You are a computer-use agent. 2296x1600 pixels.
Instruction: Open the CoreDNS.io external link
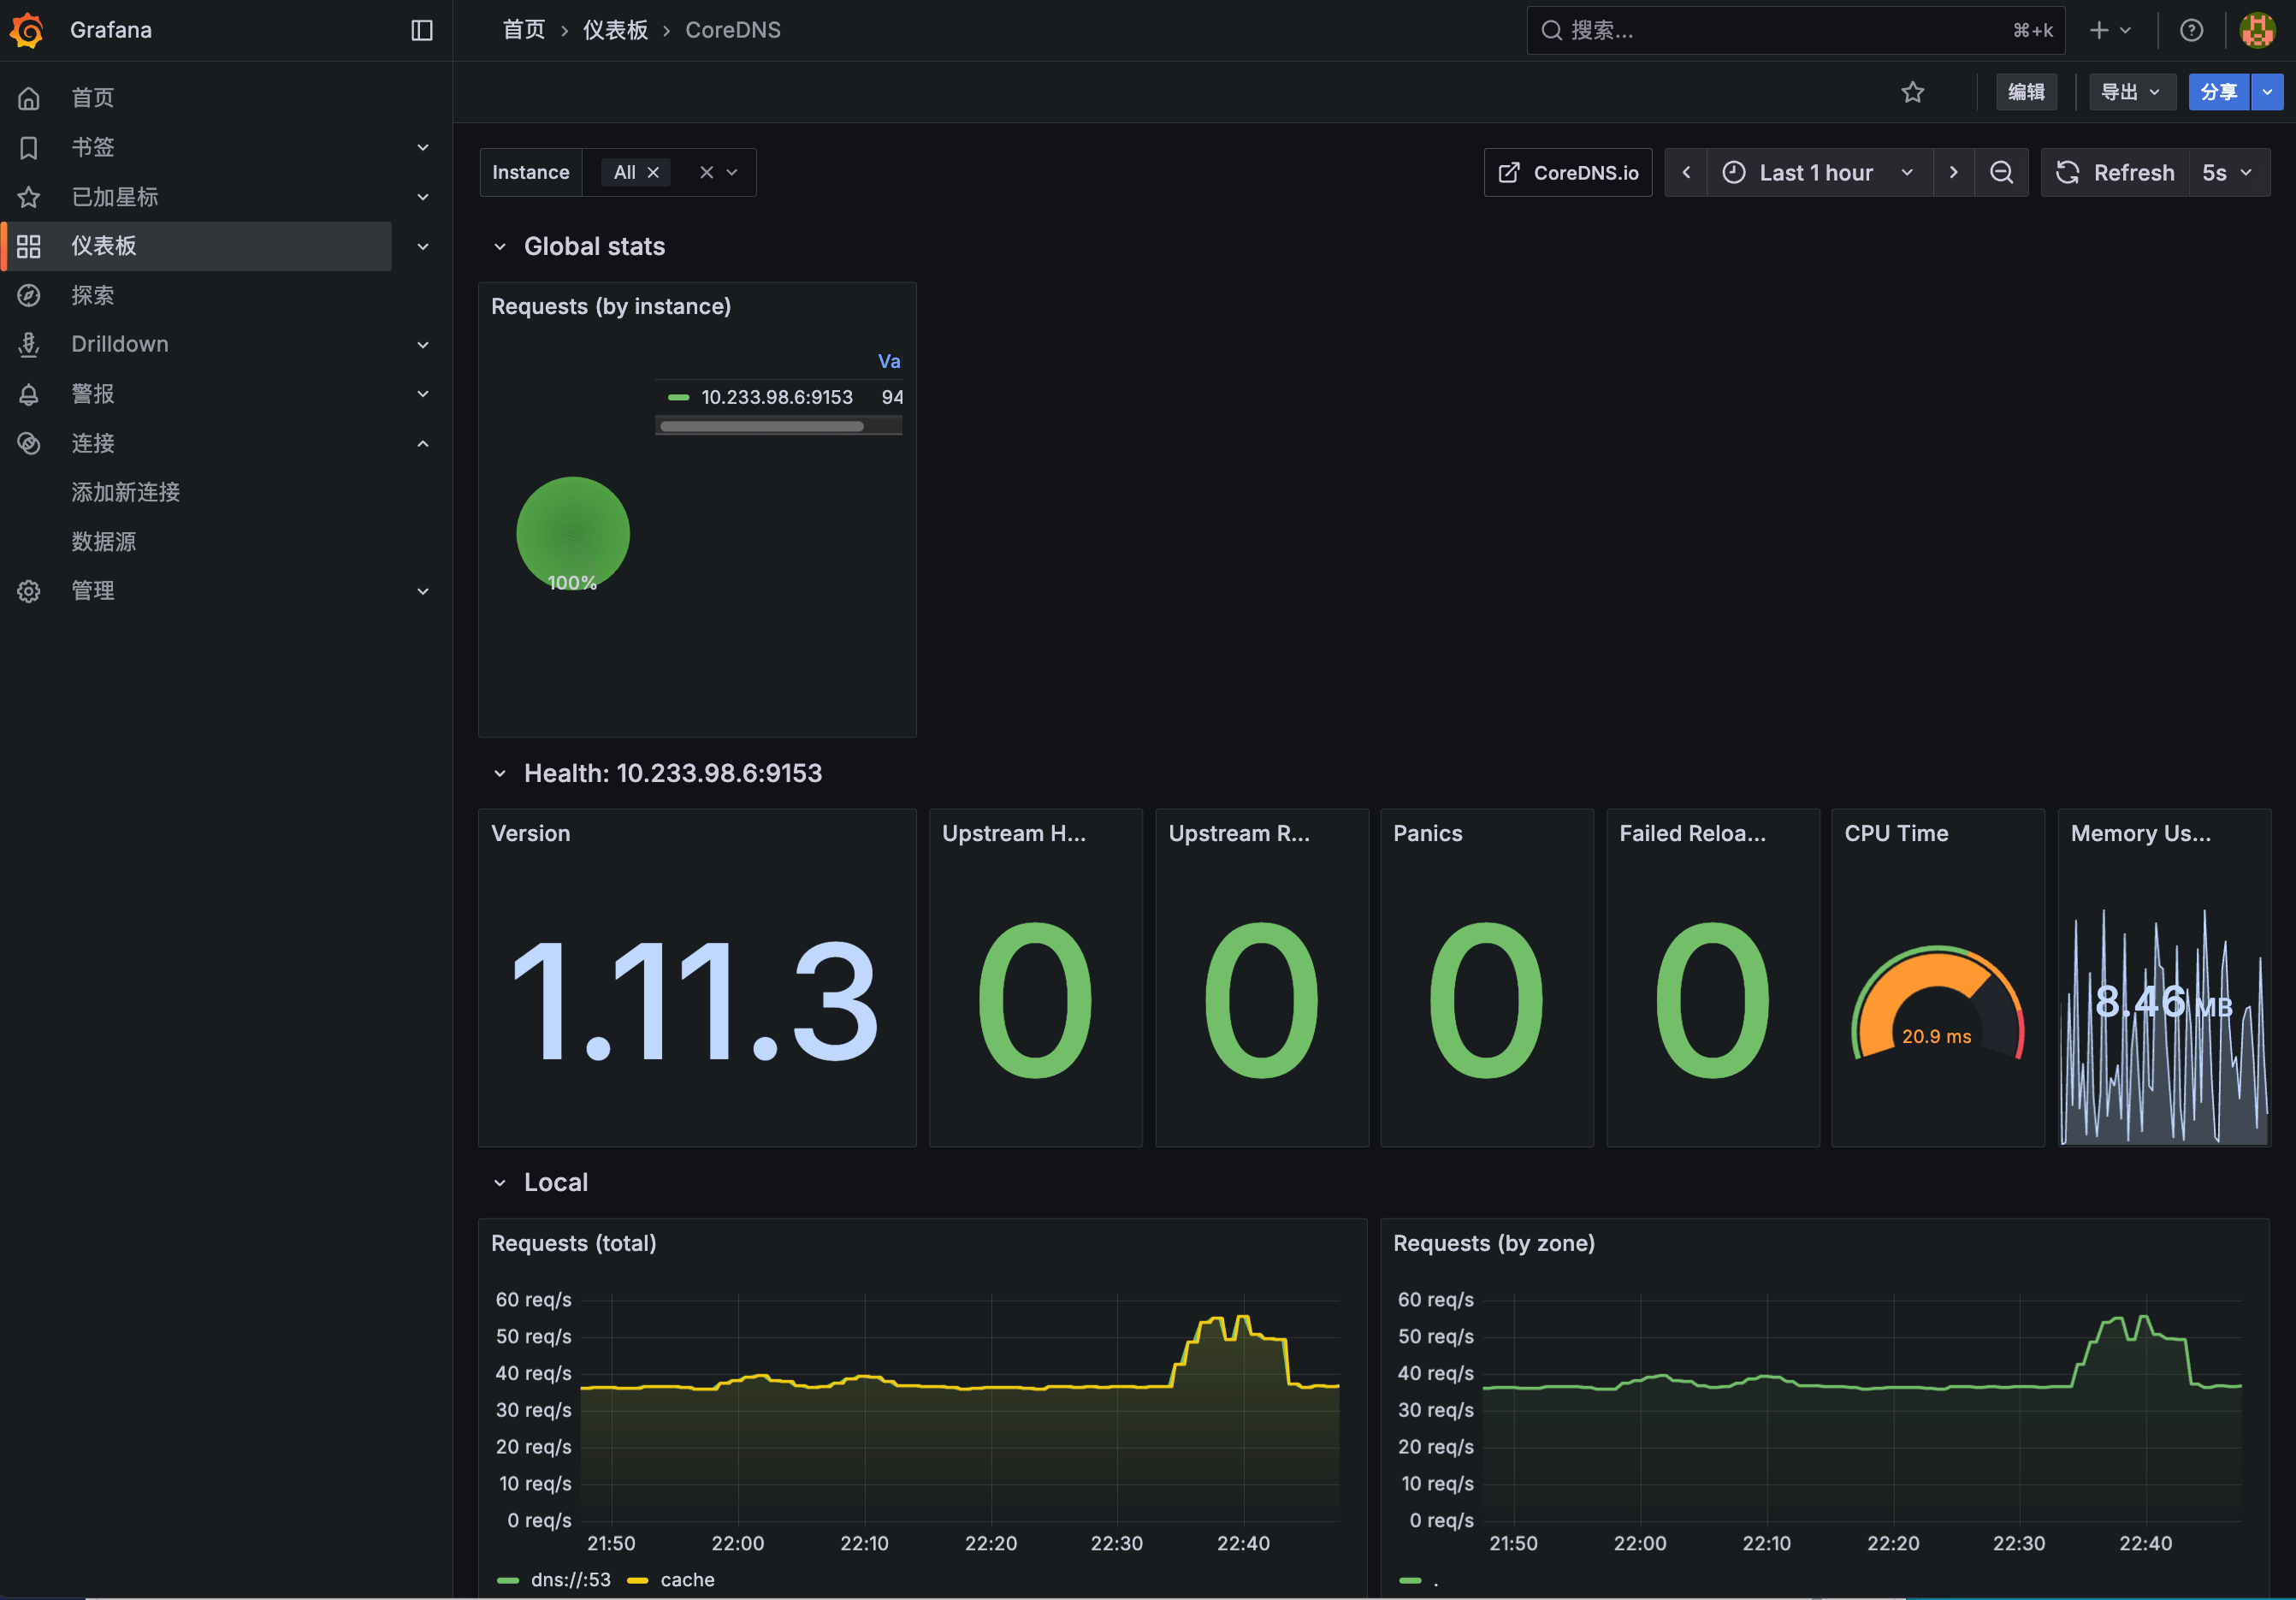tap(1568, 173)
